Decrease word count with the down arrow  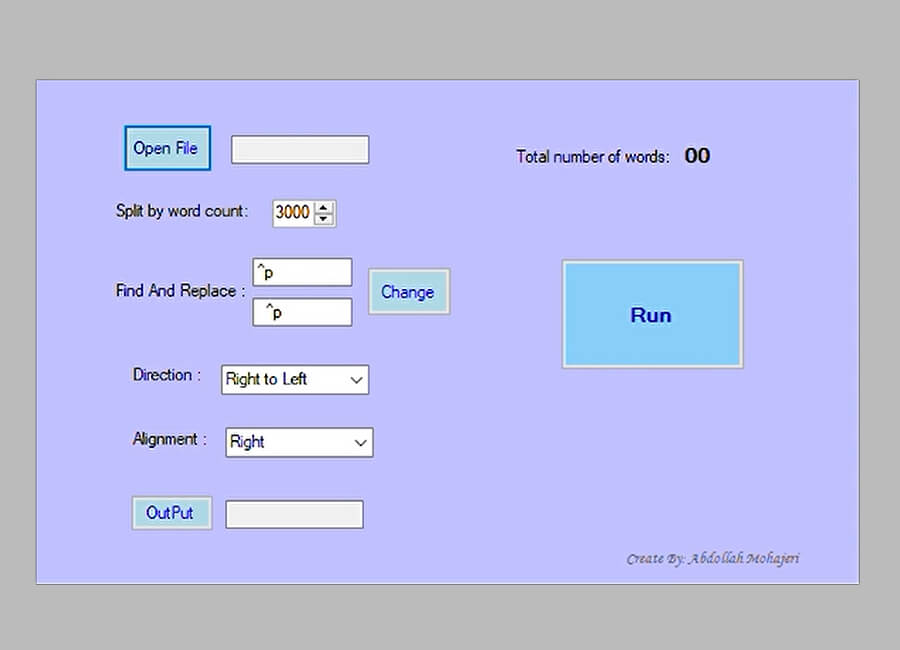click(324, 219)
